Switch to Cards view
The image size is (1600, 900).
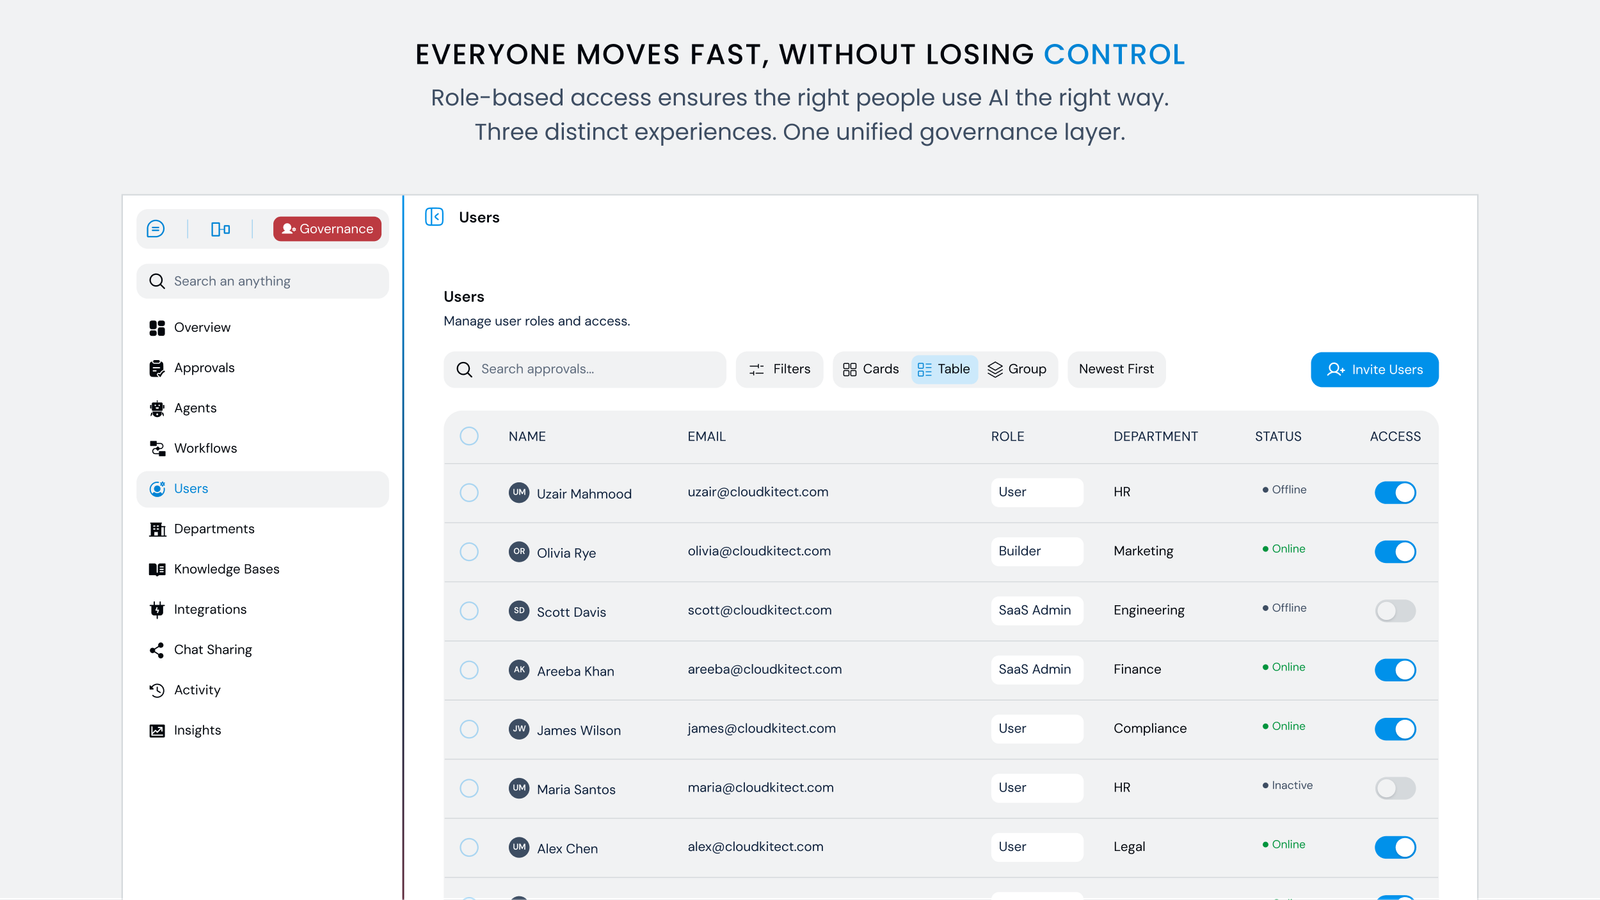(x=871, y=369)
